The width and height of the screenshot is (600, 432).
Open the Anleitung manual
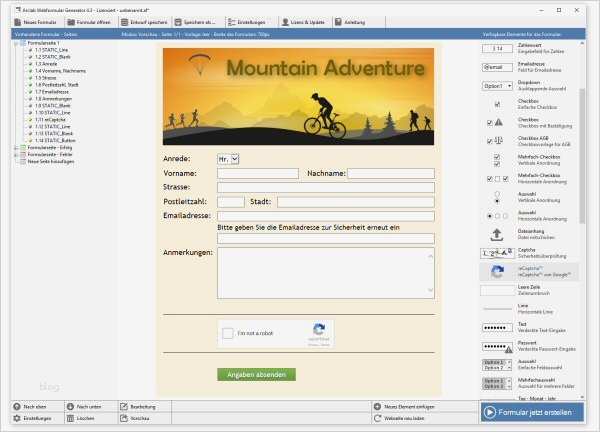click(350, 22)
